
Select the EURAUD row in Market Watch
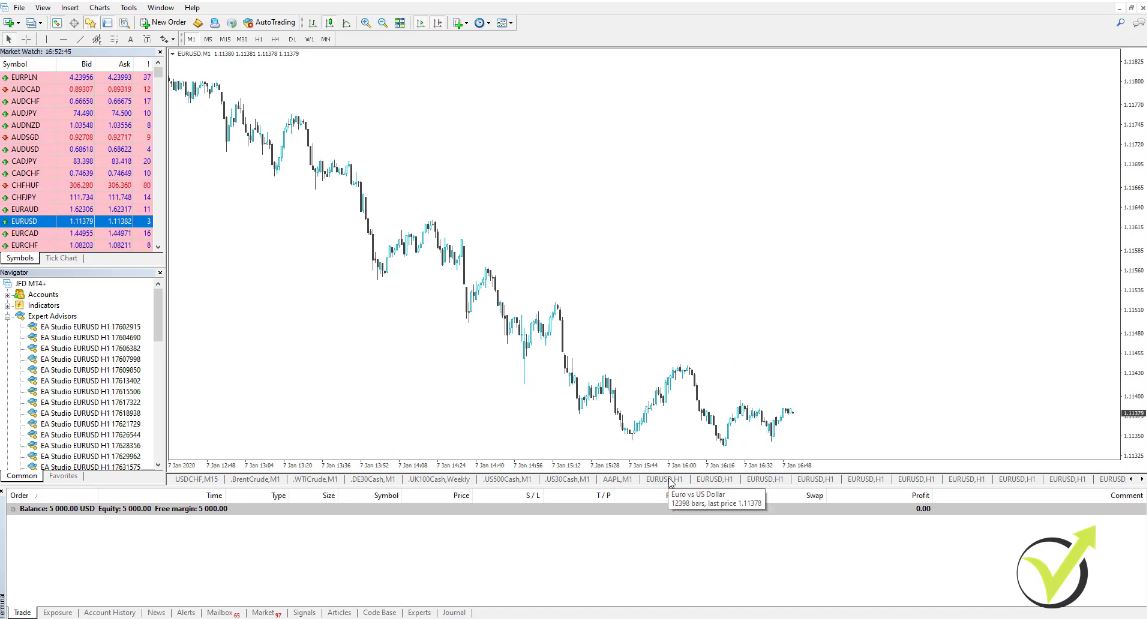(24, 208)
